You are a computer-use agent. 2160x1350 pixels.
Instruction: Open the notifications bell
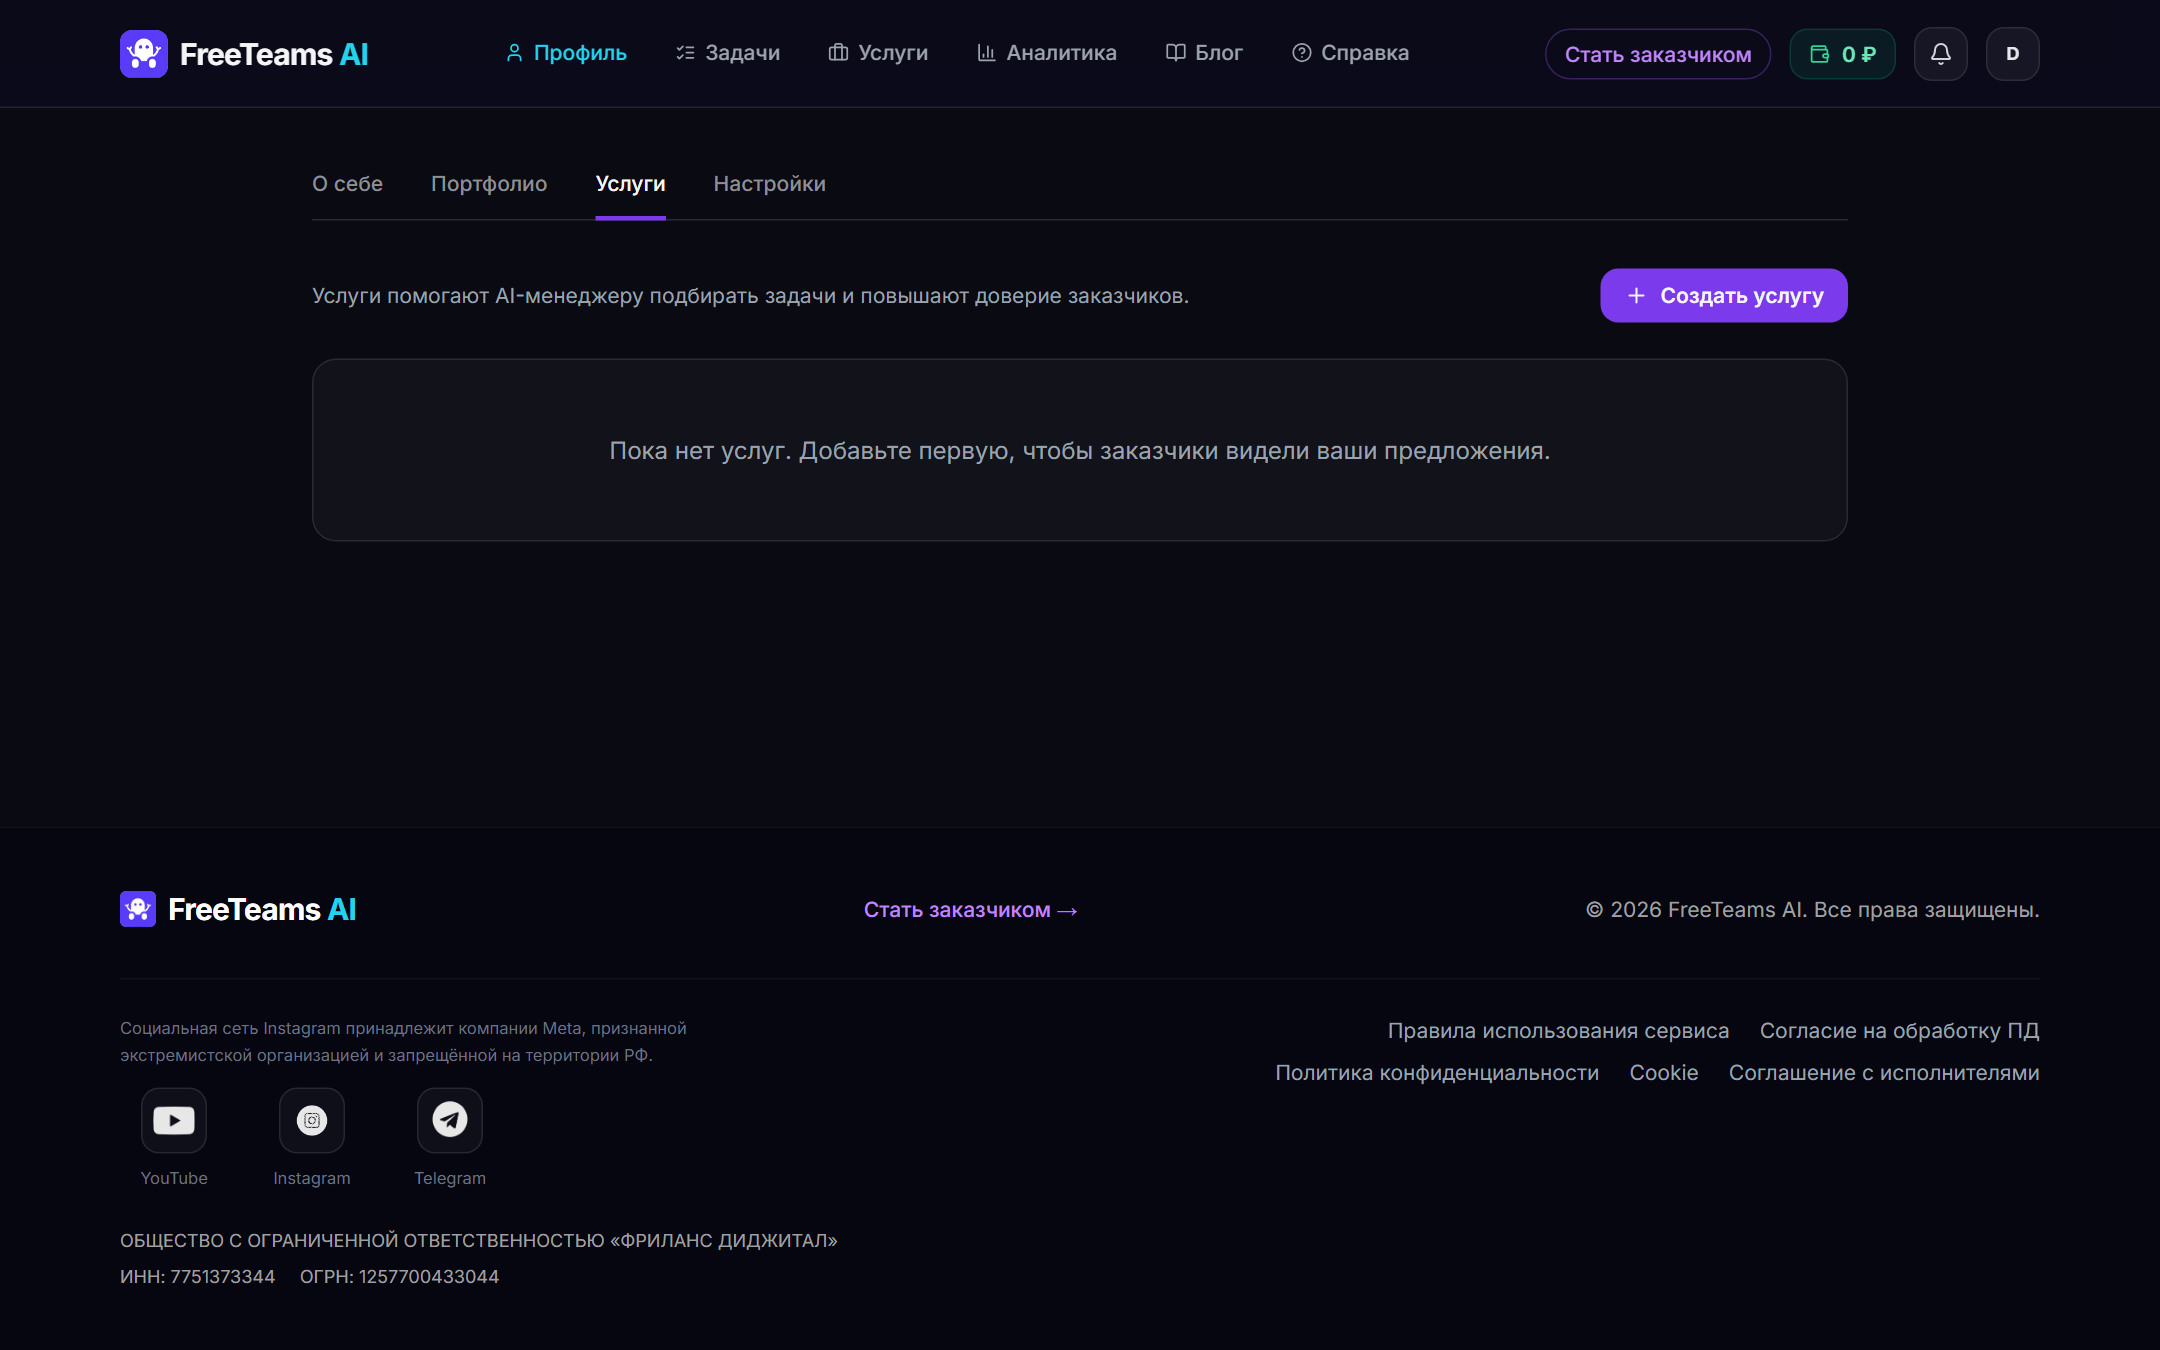[1940, 54]
